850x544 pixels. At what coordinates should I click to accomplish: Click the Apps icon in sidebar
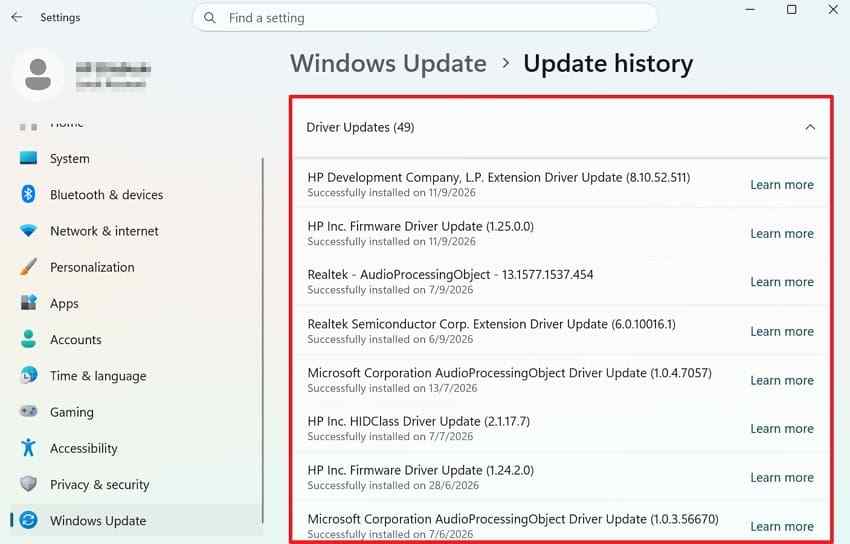(28, 302)
